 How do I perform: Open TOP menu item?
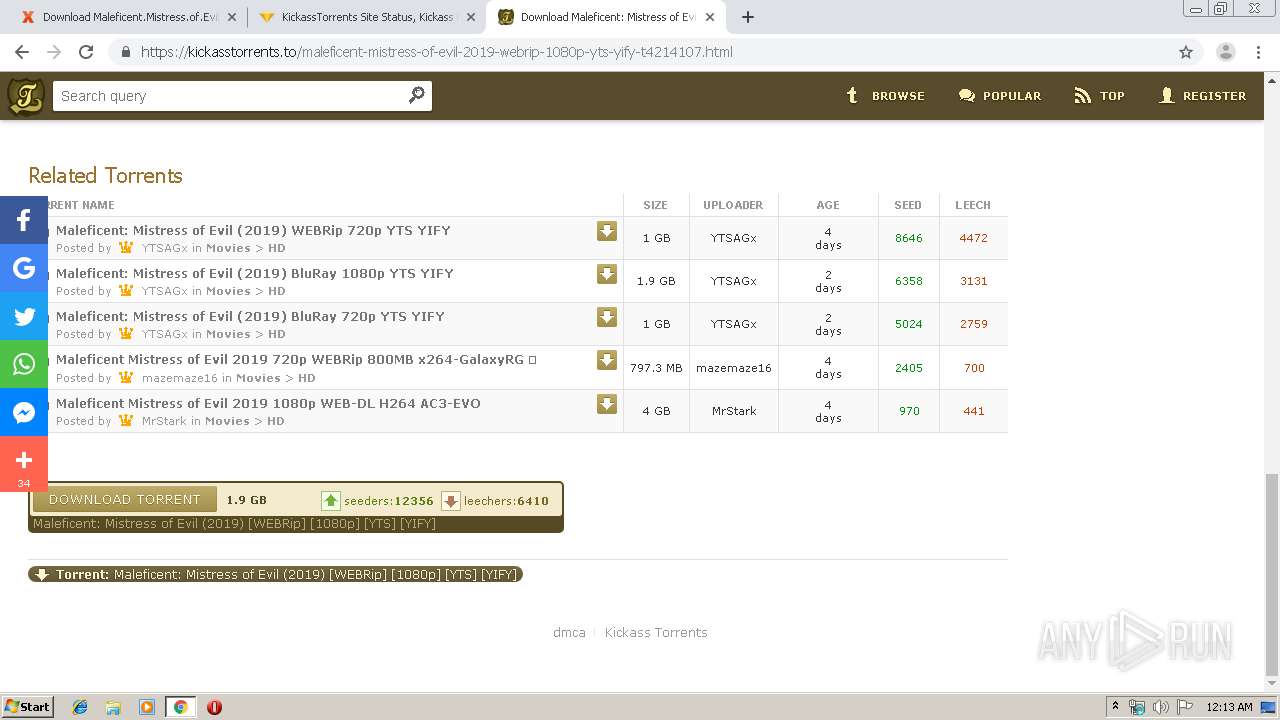[1100, 96]
